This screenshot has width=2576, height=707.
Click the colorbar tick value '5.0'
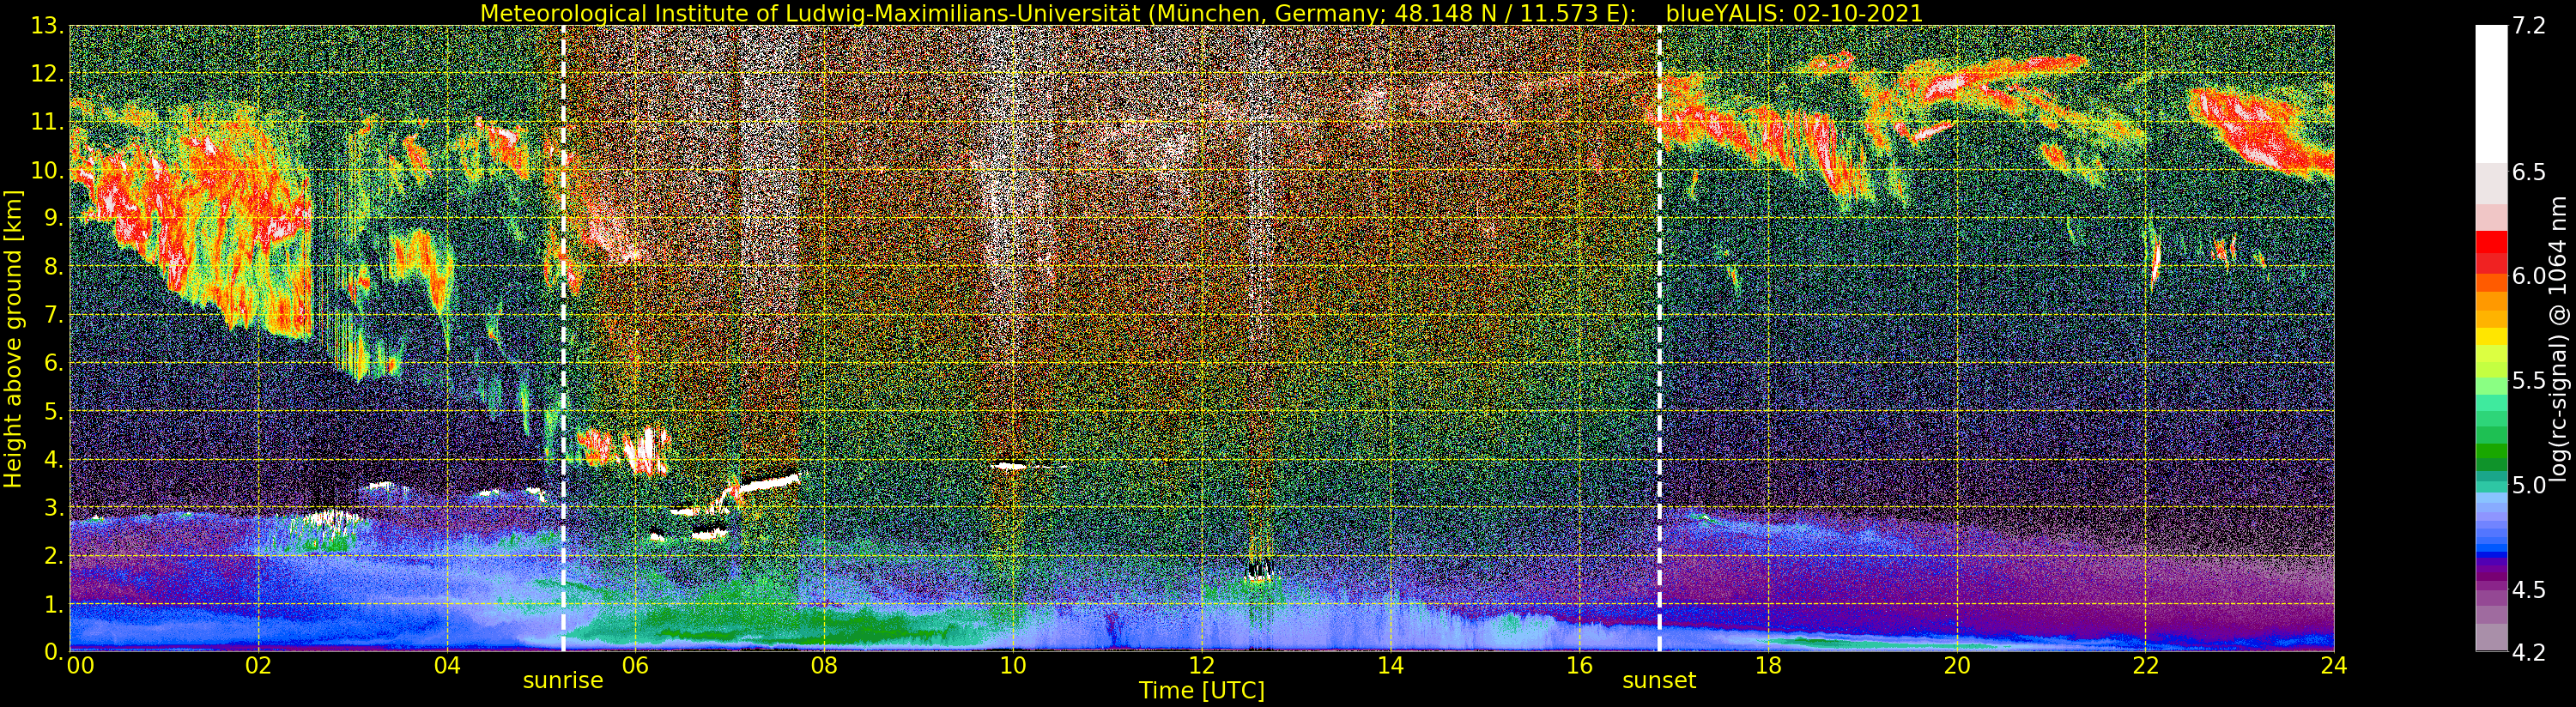pyautogui.click(x=2529, y=485)
